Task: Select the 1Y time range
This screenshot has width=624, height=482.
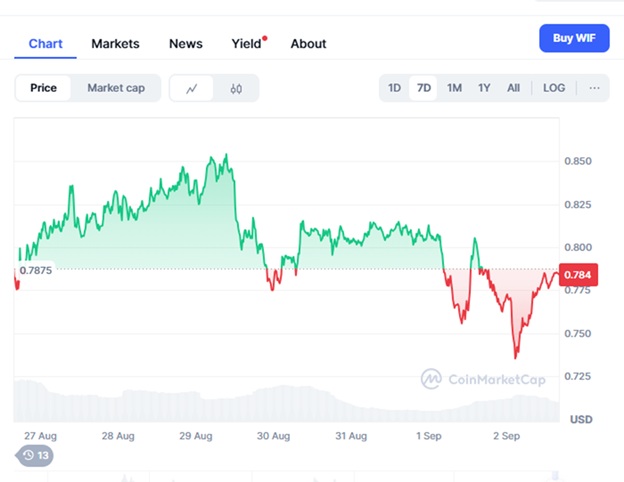Action: click(x=484, y=88)
